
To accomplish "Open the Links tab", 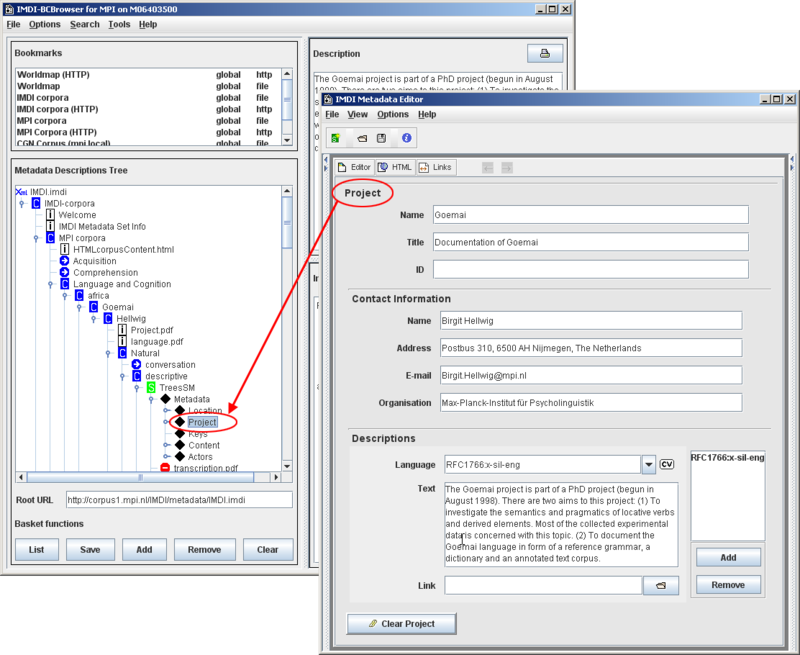I will 436,167.
